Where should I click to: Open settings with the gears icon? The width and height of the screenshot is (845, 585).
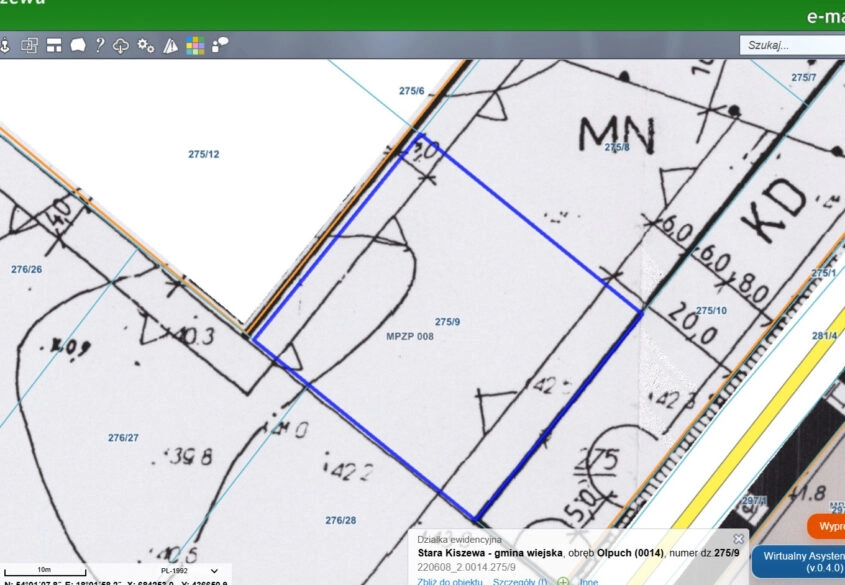pos(146,45)
